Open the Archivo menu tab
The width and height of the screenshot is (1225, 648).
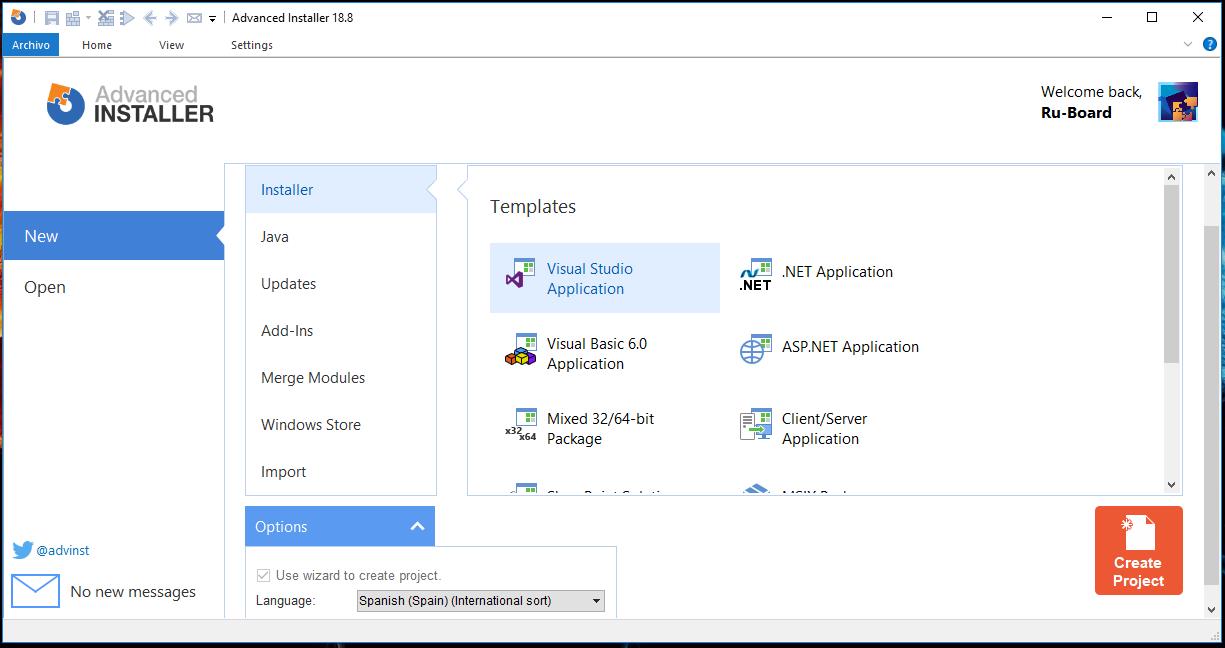31,45
